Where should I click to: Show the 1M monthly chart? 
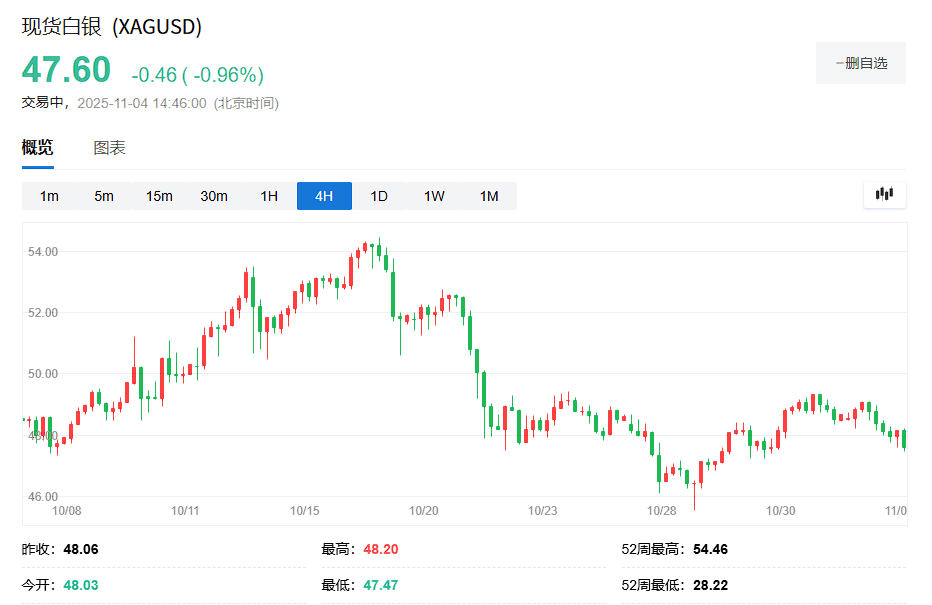(489, 196)
